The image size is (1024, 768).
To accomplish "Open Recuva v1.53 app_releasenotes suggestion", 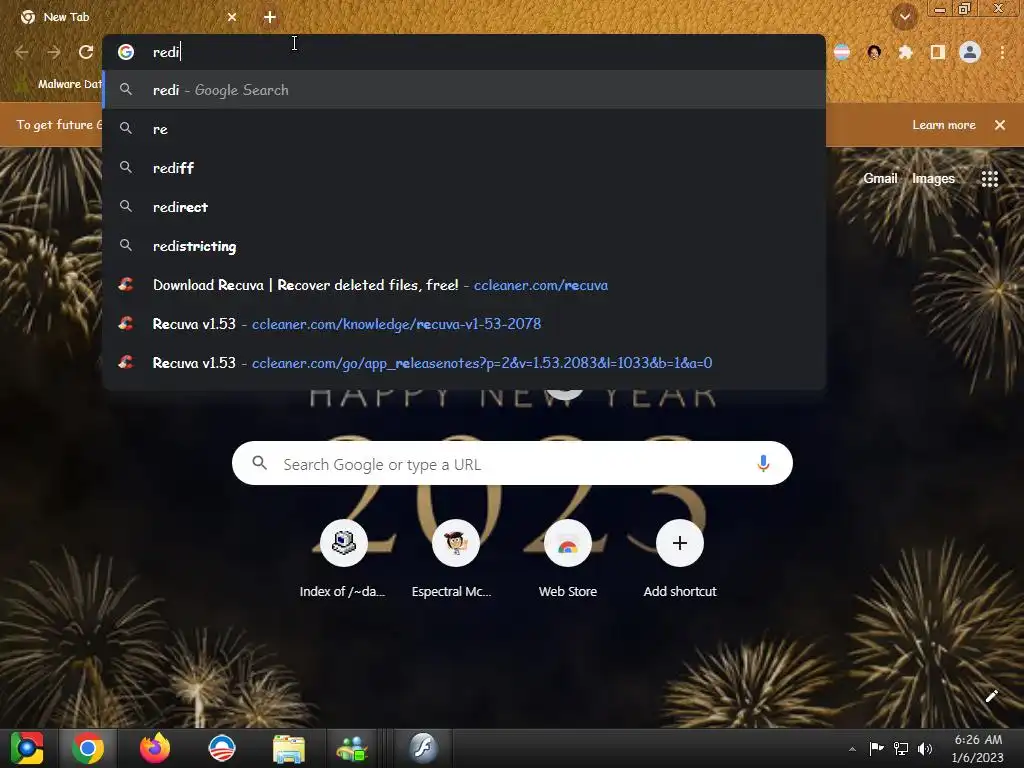I will coord(464,362).
